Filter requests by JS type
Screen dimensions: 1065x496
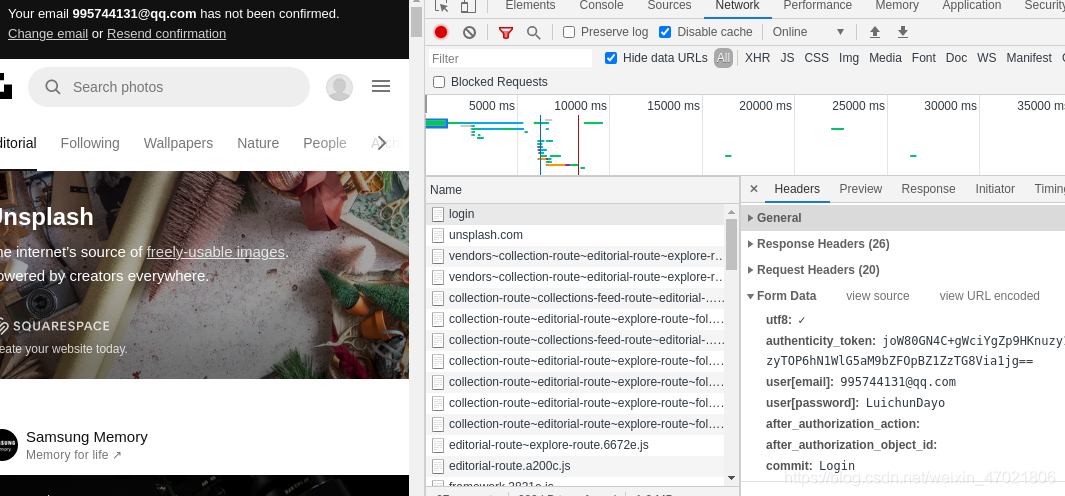787,58
